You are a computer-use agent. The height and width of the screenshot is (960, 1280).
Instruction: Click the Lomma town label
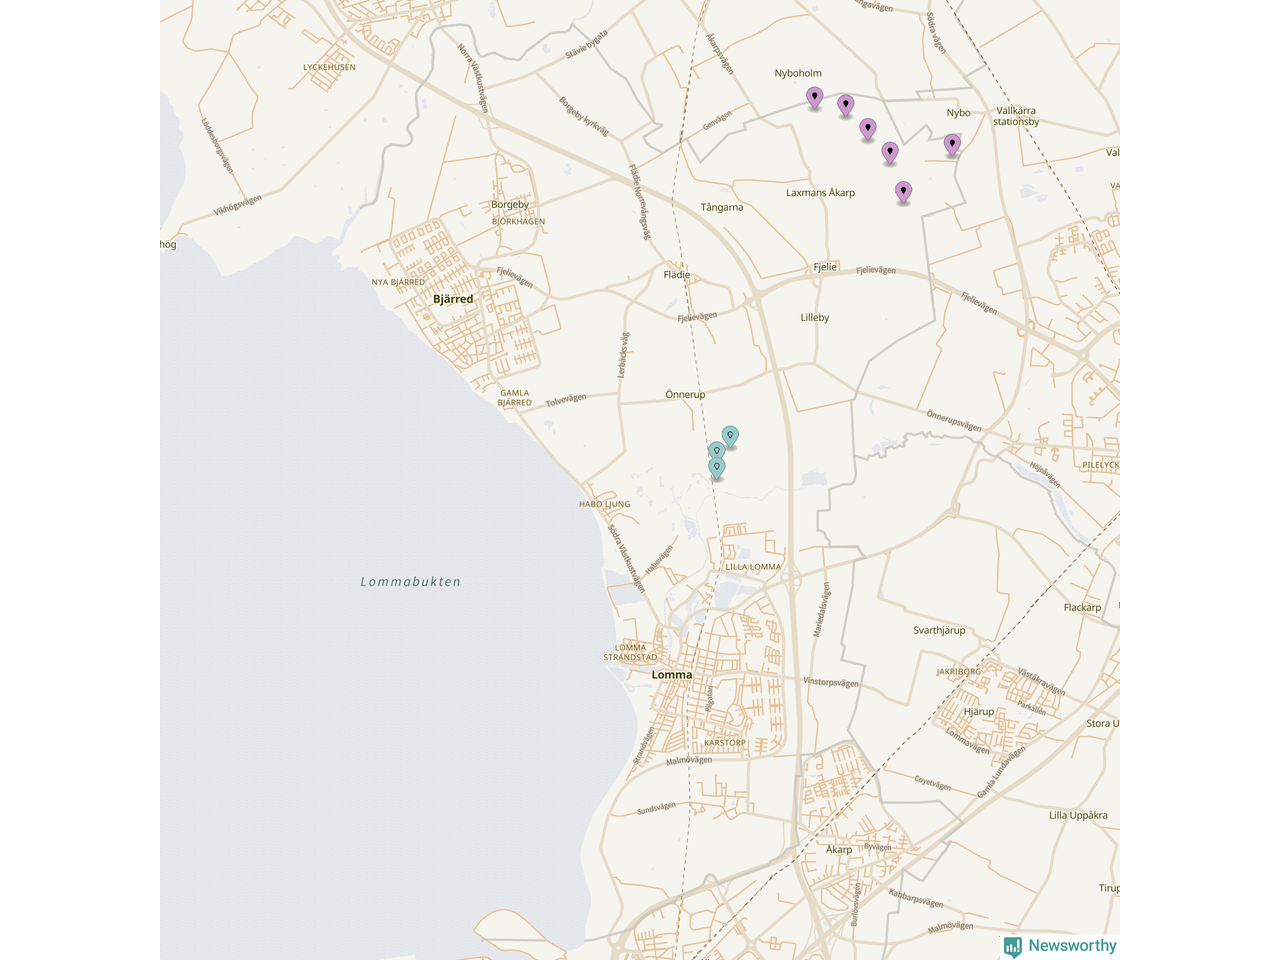pyautogui.click(x=672, y=675)
